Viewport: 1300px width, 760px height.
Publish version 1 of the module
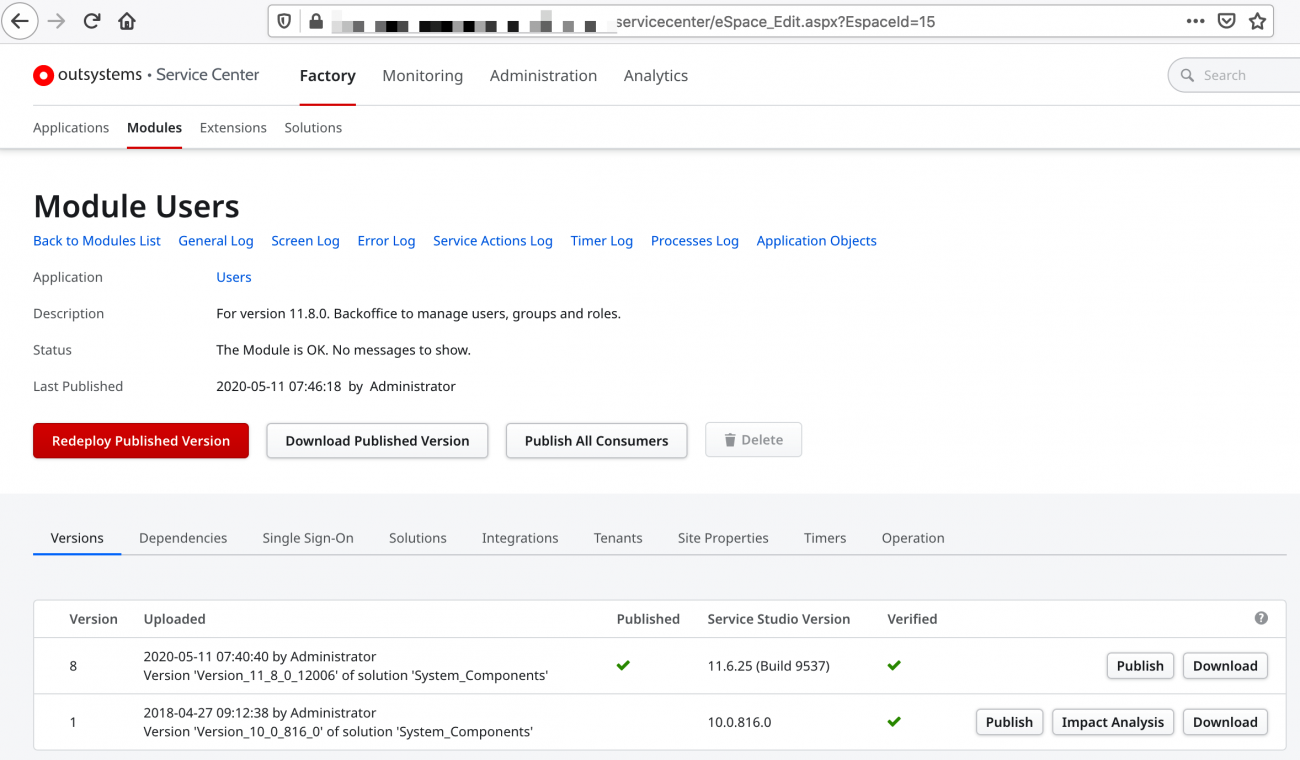tap(1009, 722)
